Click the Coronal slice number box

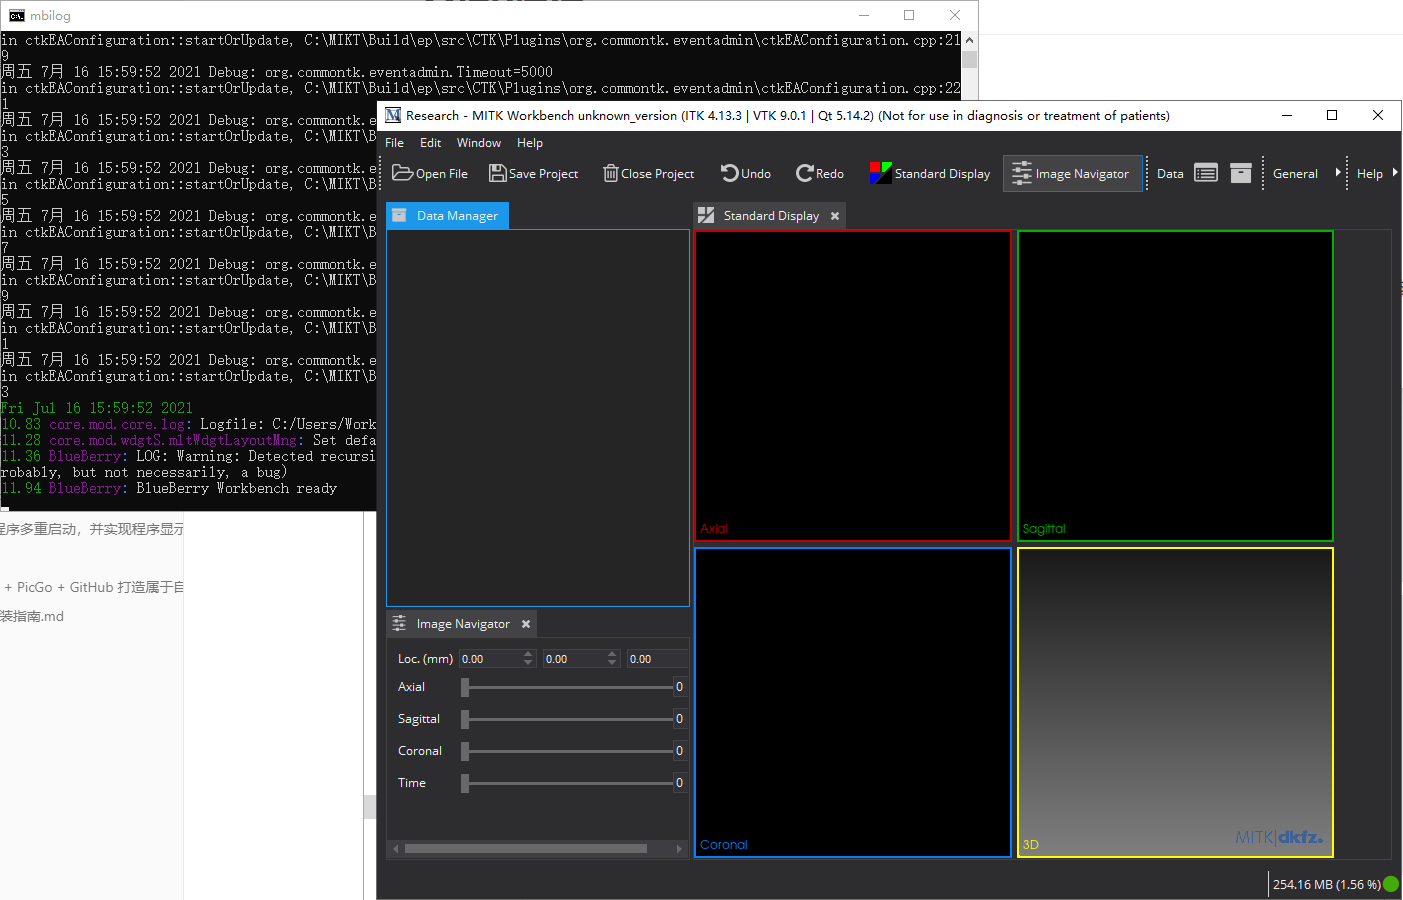point(680,751)
